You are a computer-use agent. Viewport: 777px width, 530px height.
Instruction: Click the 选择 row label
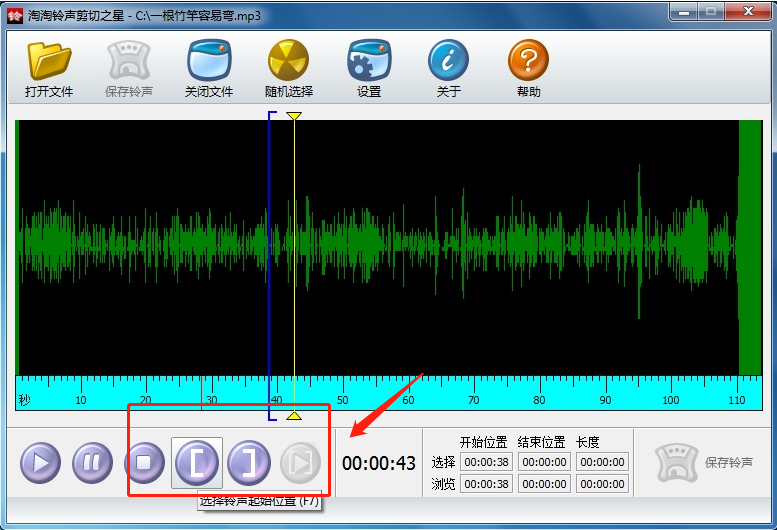(x=443, y=462)
